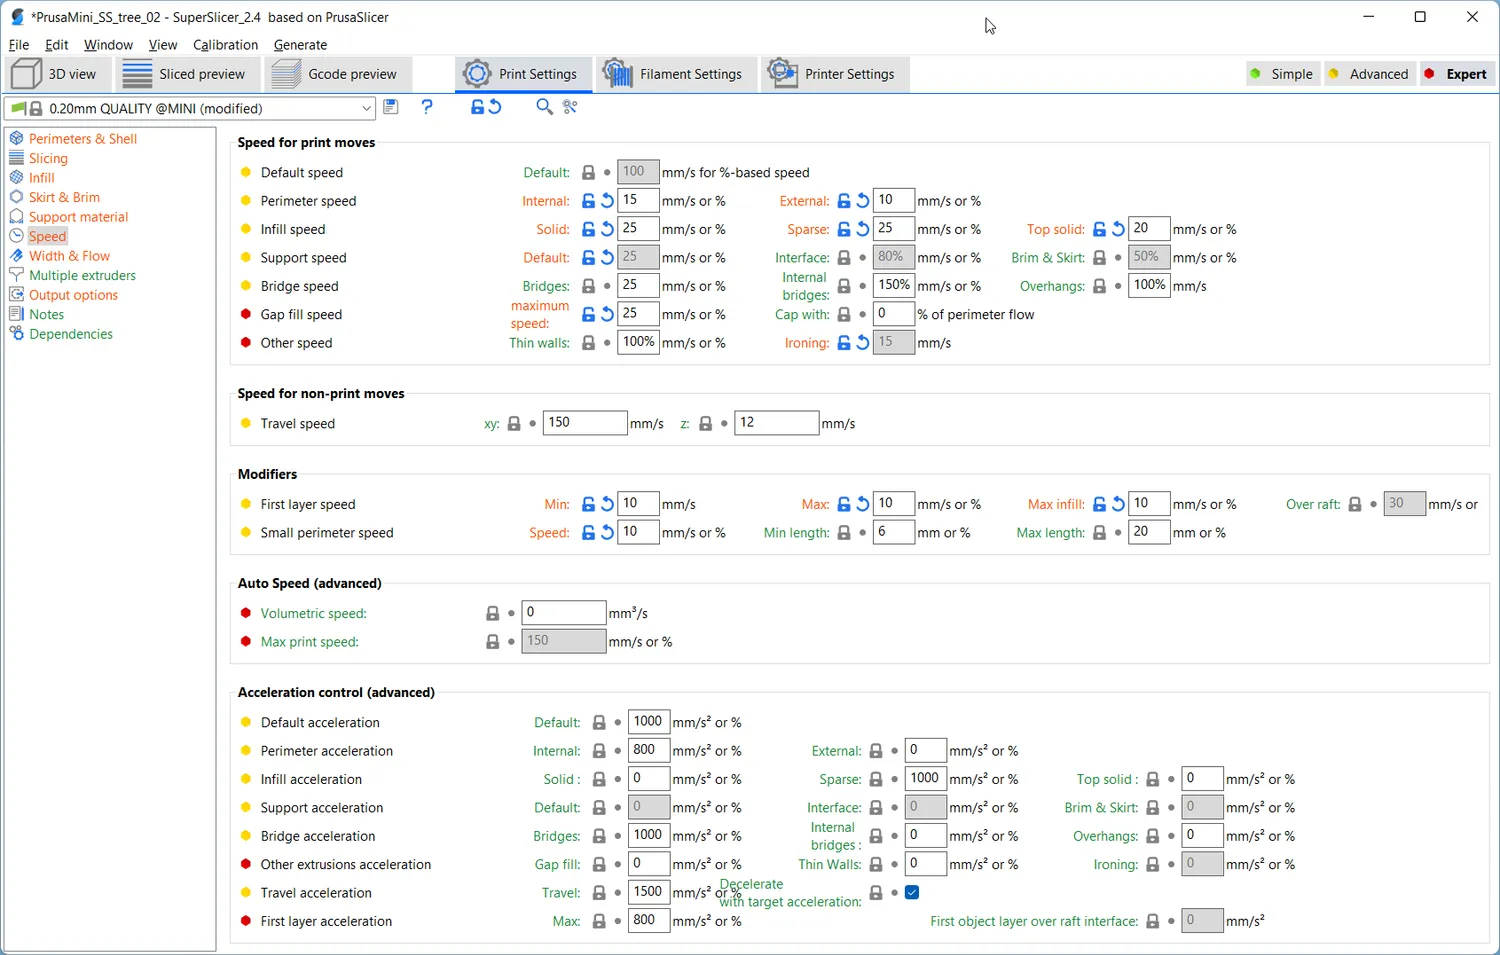Open the Dependencies settings page
The image size is (1500, 955).
point(70,334)
